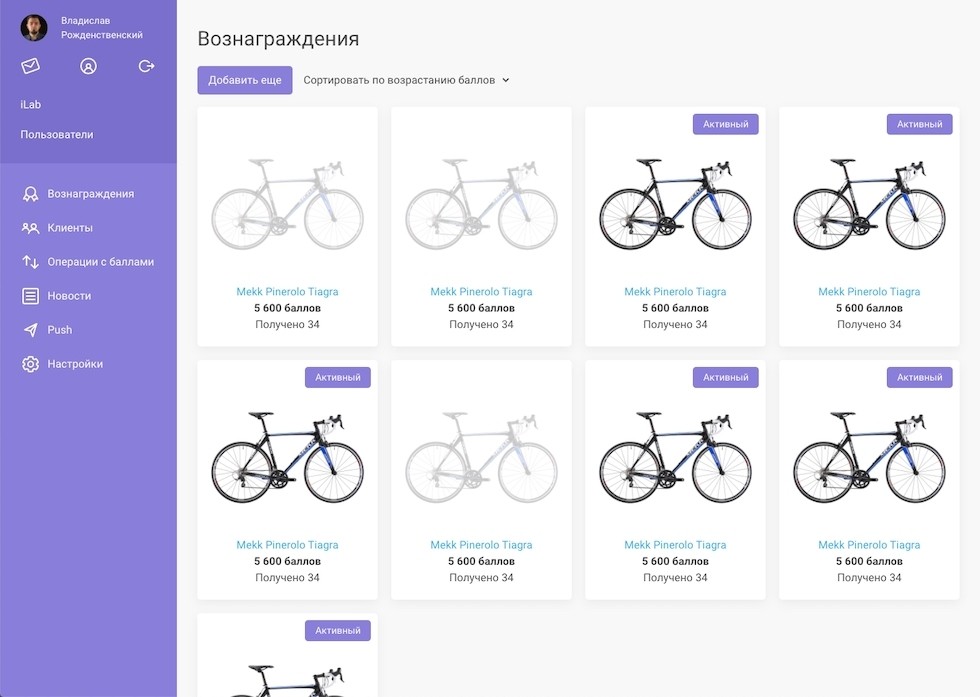
Task: Open first card's Mekk Pinerolo Tiagra link
Action: (287, 292)
